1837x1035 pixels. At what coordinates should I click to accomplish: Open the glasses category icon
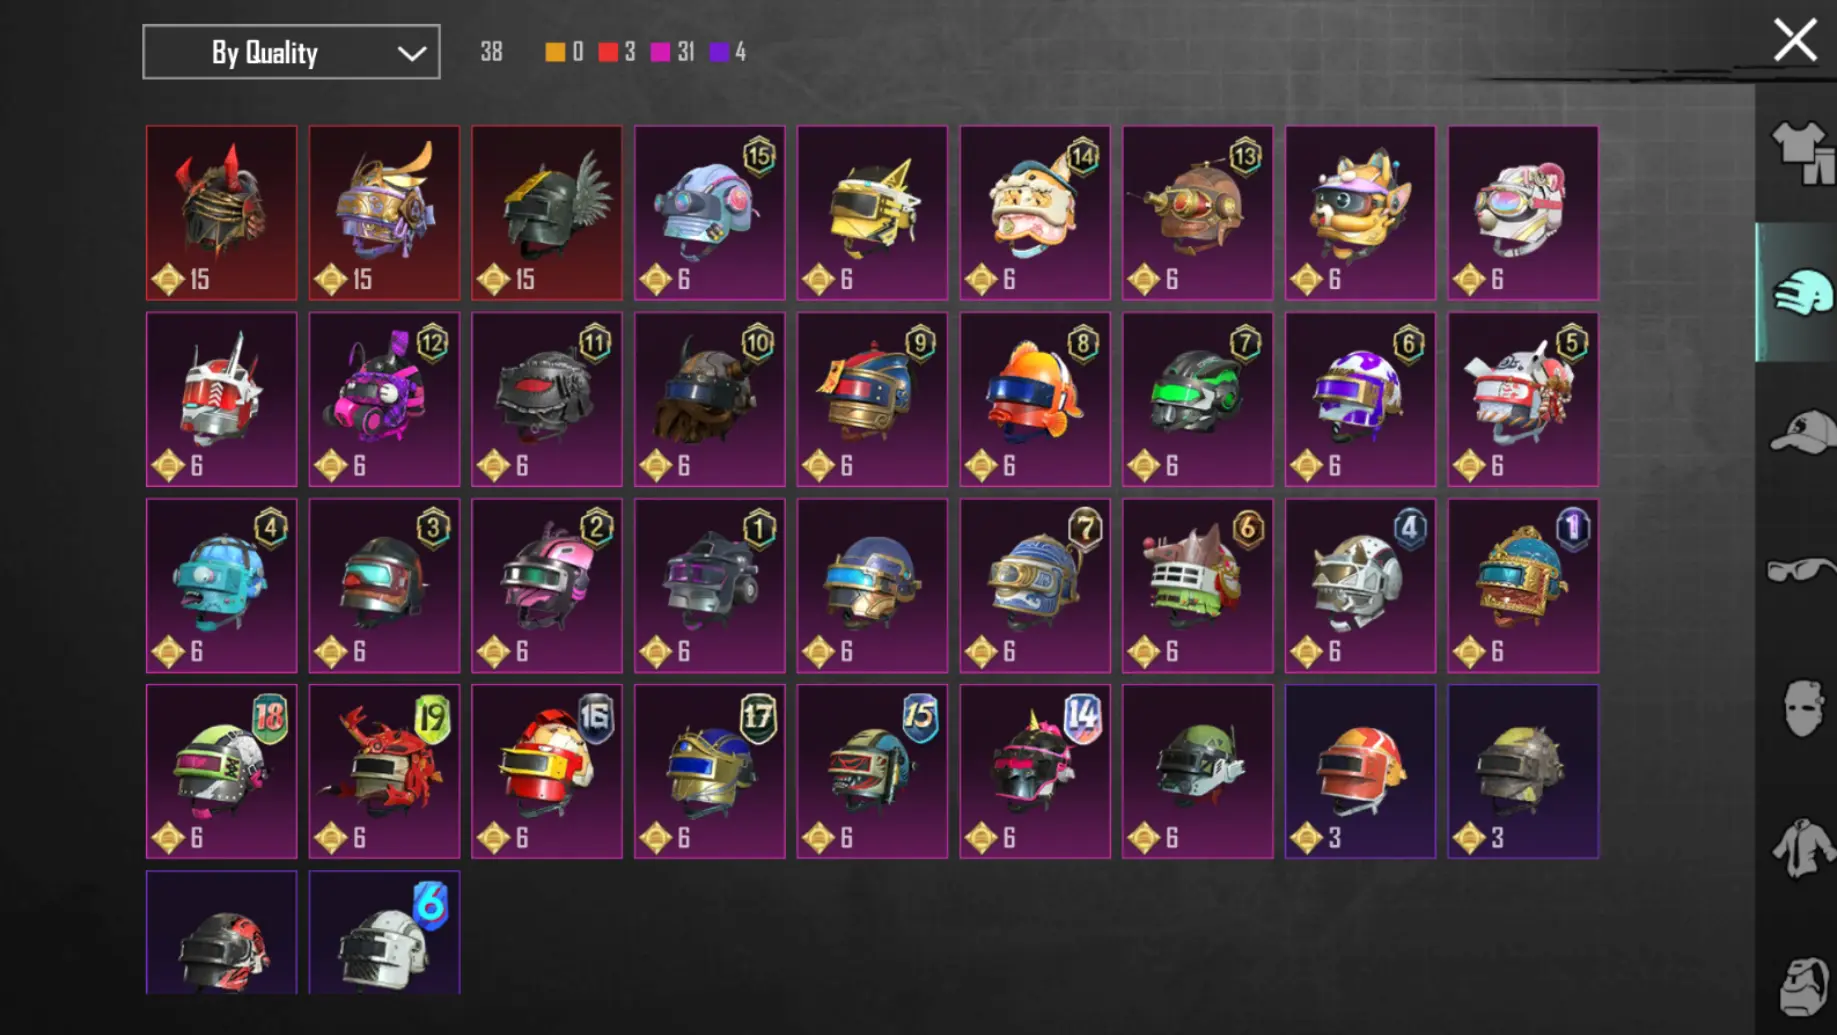1801,570
